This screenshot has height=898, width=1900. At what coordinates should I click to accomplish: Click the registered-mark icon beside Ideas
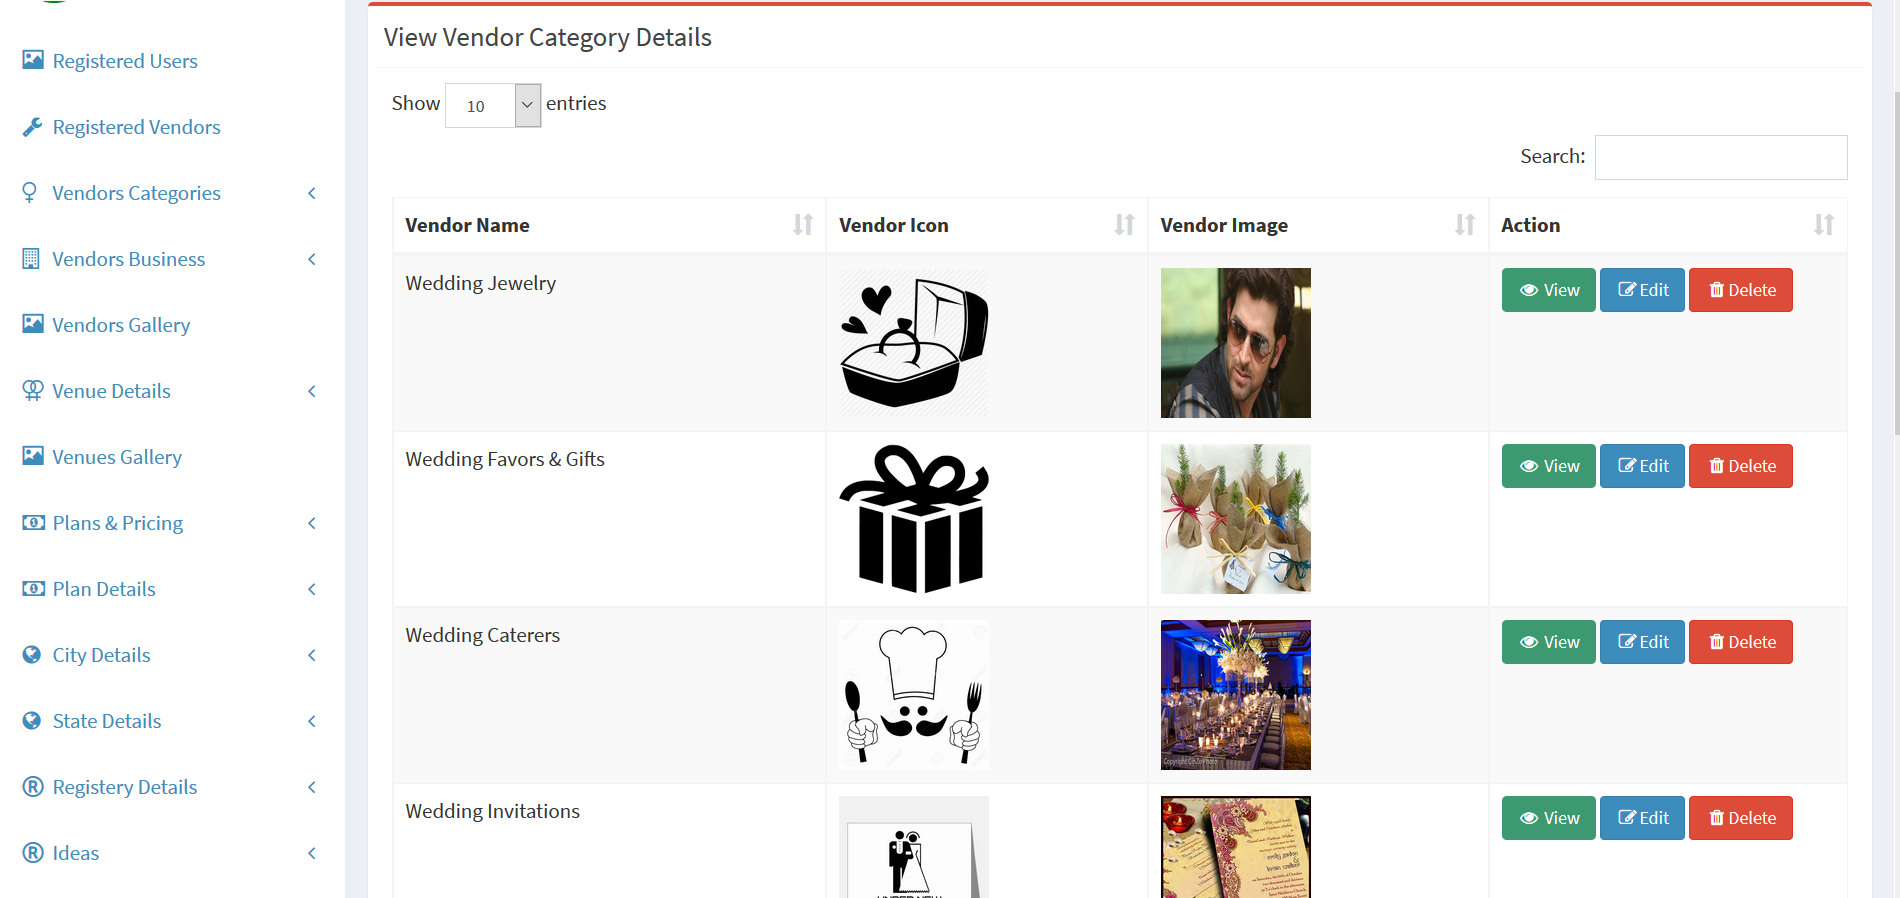pyautogui.click(x=33, y=853)
